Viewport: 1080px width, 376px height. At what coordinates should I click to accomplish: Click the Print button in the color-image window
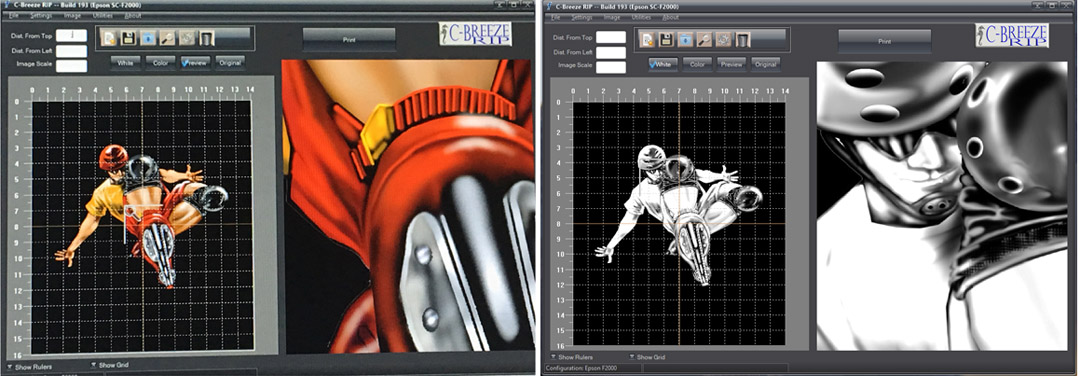349,40
